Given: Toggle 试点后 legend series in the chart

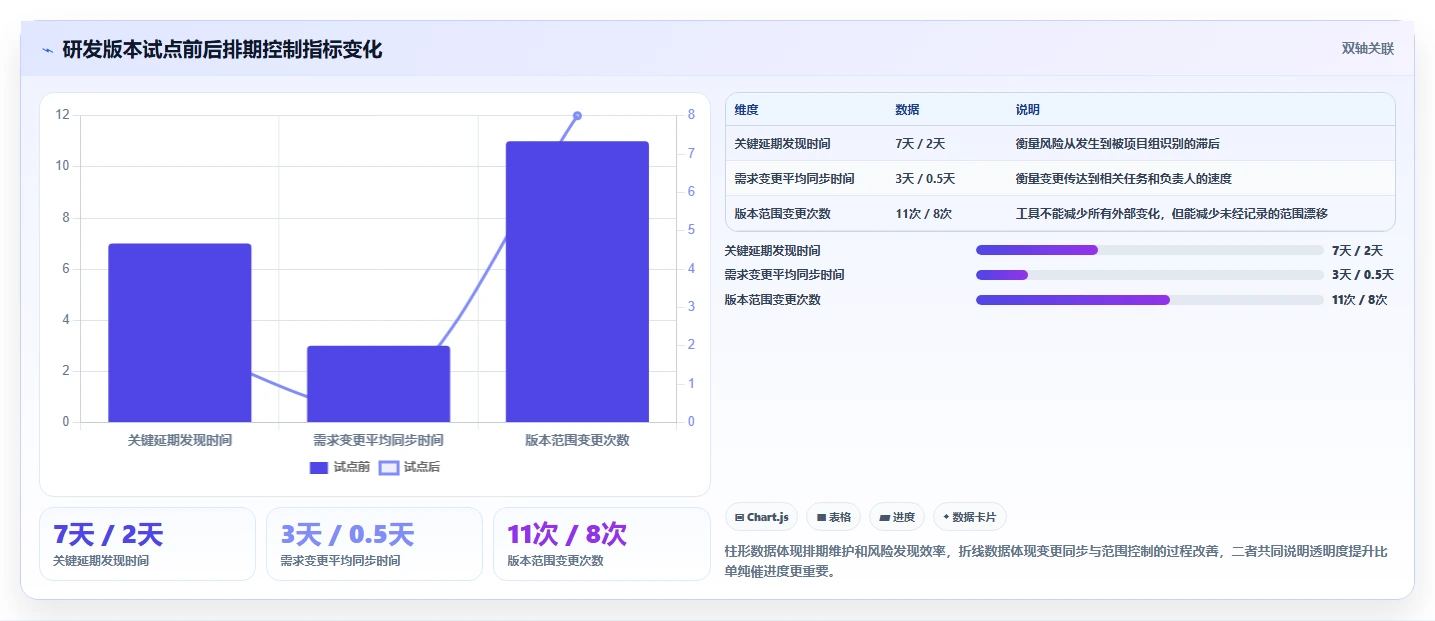Looking at the screenshot, I should pyautogui.click(x=410, y=467).
